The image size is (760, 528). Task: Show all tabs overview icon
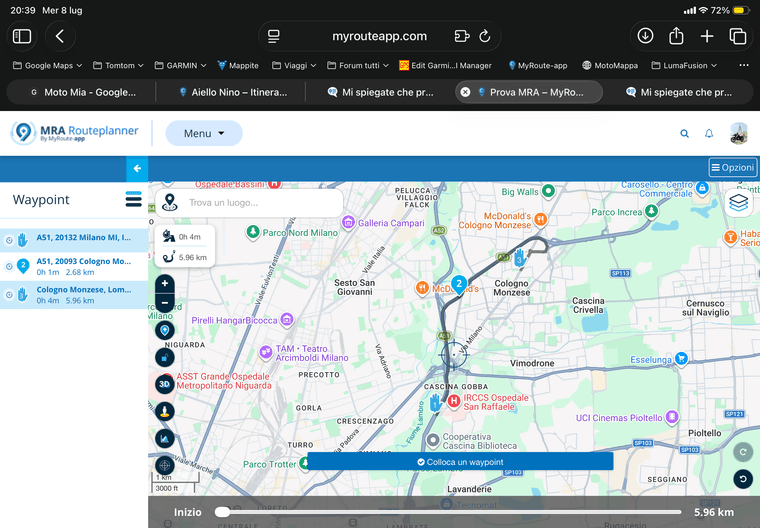pyautogui.click(x=738, y=36)
